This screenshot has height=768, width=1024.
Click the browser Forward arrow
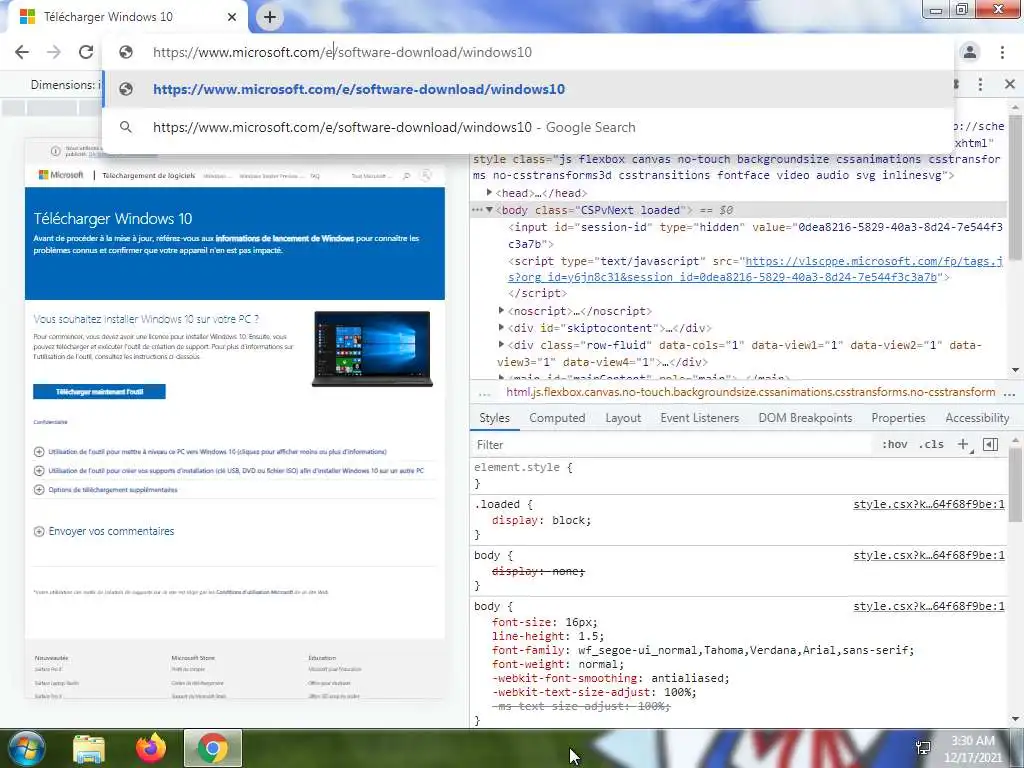pyautogui.click(x=54, y=52)
